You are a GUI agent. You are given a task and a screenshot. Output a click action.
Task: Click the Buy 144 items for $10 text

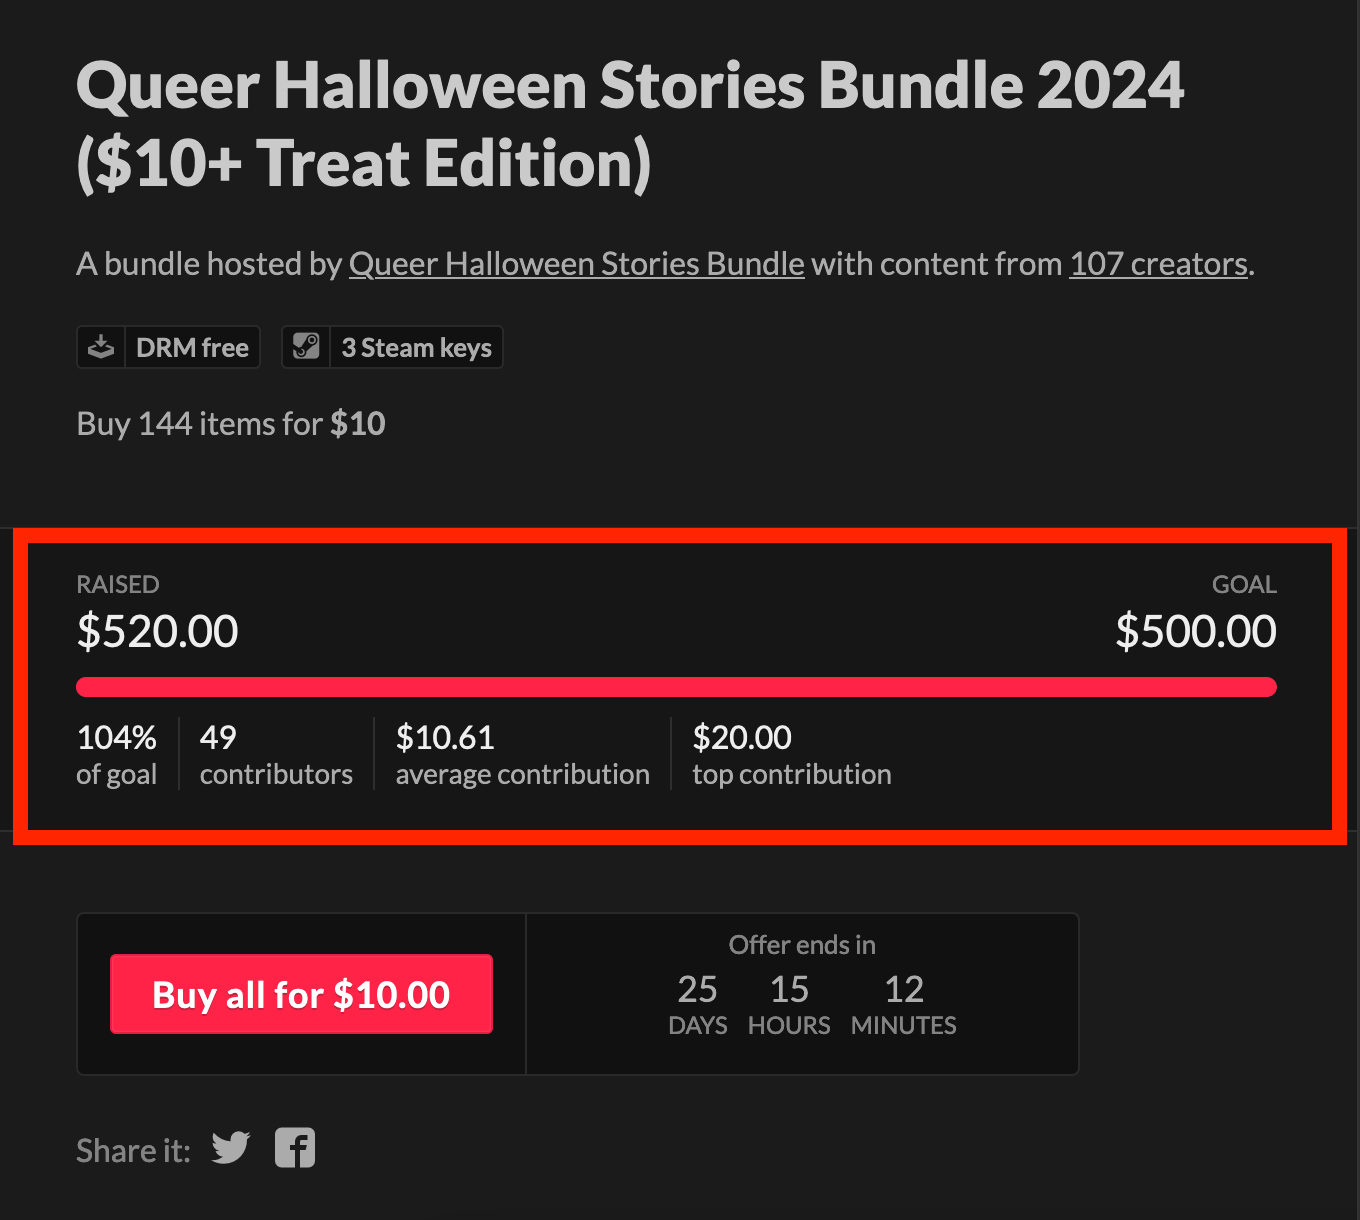(x=231, y=424)
